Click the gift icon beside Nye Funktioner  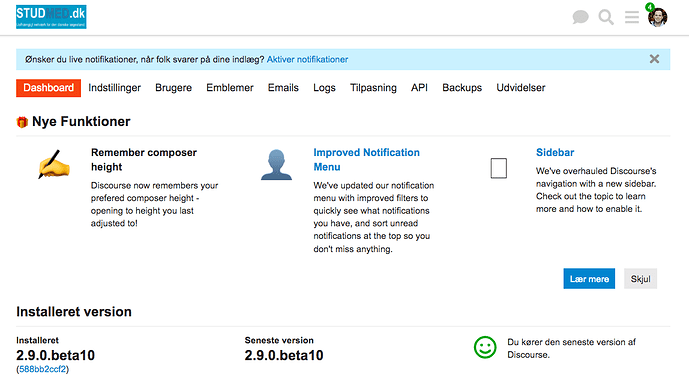pyautogui.click(x=22, y=122)
